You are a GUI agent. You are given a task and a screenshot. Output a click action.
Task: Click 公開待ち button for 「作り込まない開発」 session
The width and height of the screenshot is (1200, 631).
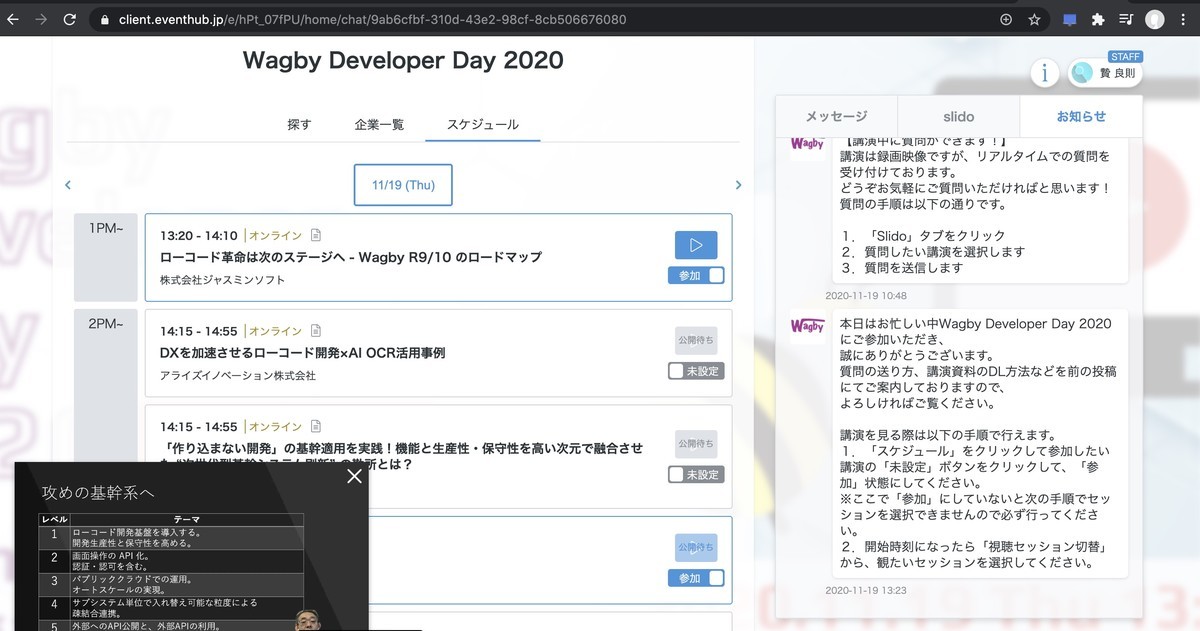tap(696, 443)
